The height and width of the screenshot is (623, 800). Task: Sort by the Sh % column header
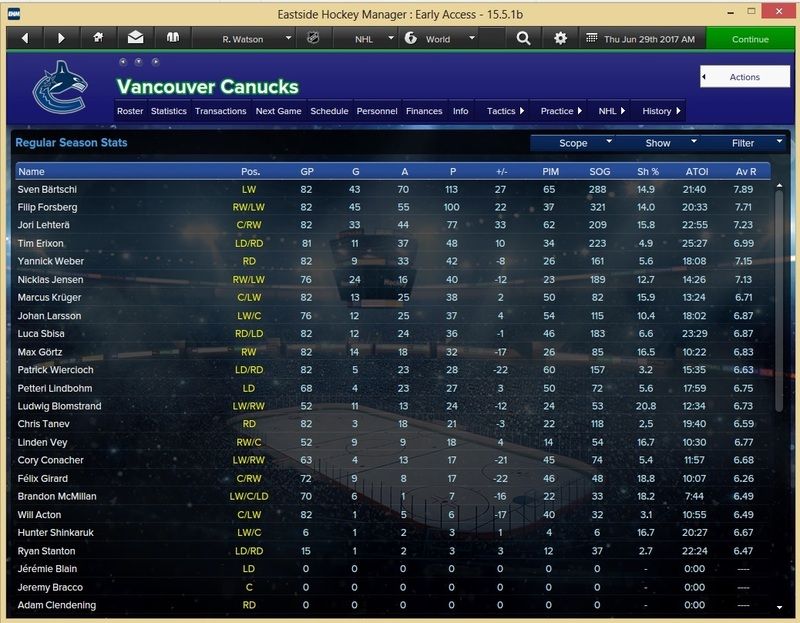647,171
